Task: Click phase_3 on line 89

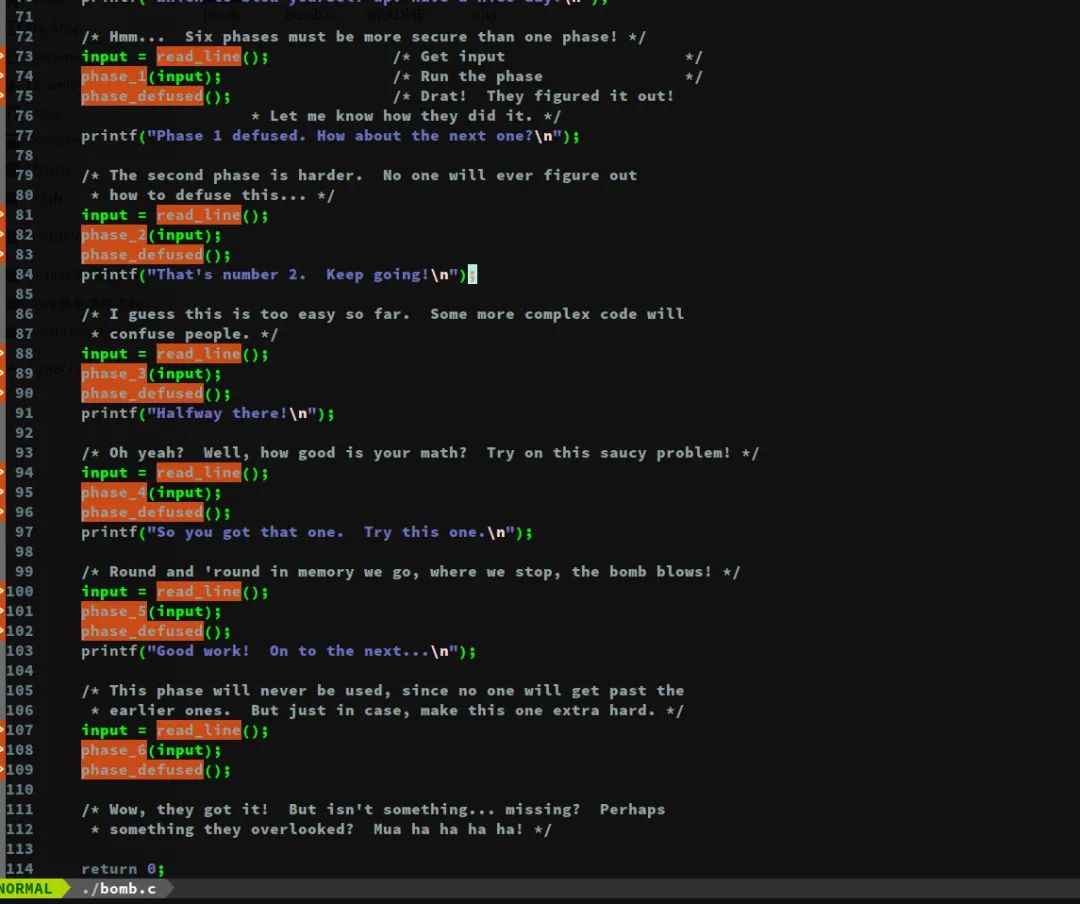Action: click(x=114, y=373)
